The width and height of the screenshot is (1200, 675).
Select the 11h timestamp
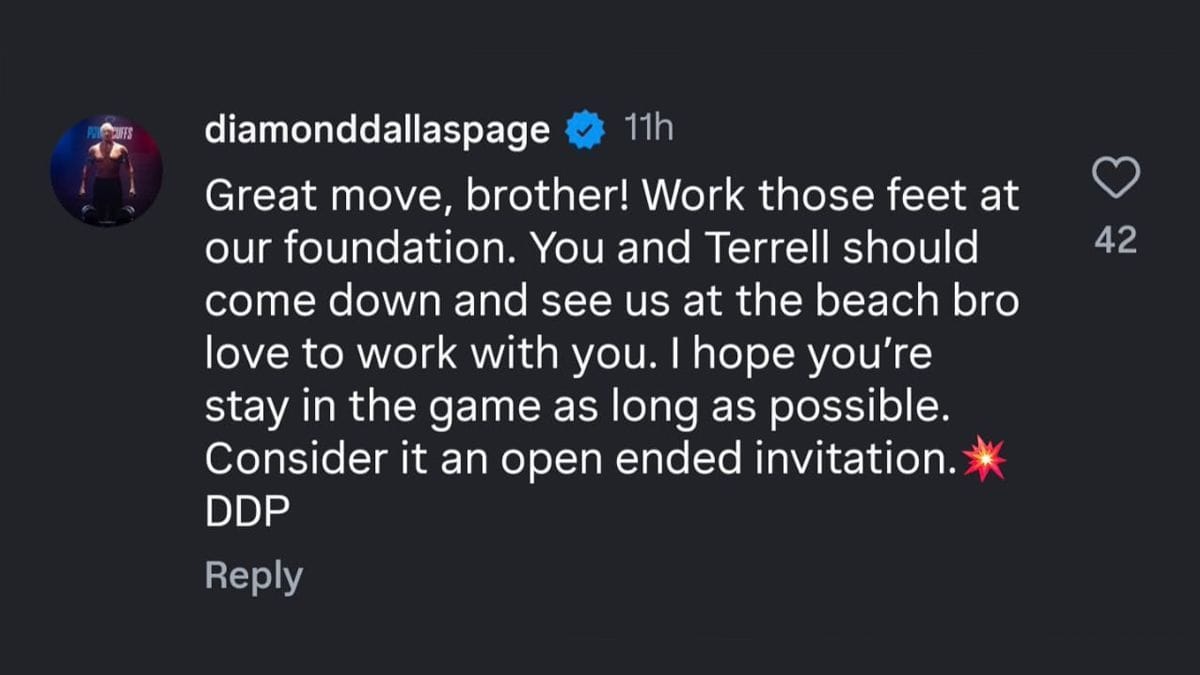(x=649, y=127)
